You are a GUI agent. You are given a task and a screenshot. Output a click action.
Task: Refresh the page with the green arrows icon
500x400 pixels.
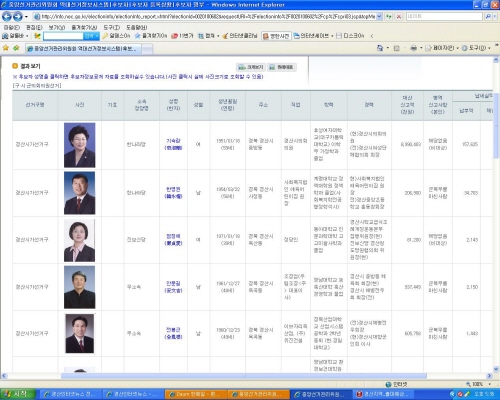[x=389, y=16]
